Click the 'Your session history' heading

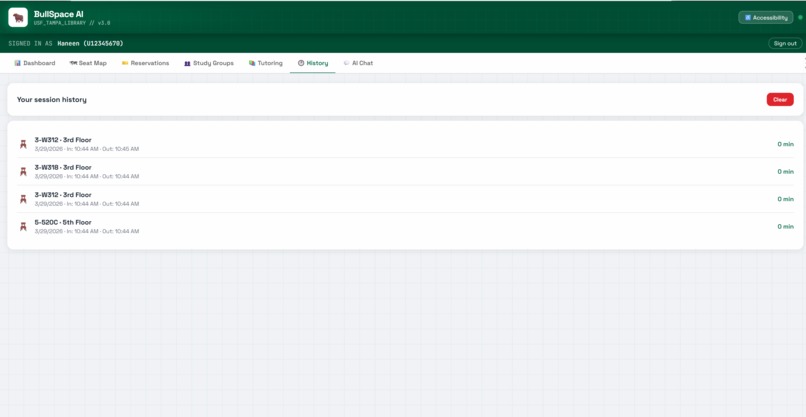pos(51,100)
